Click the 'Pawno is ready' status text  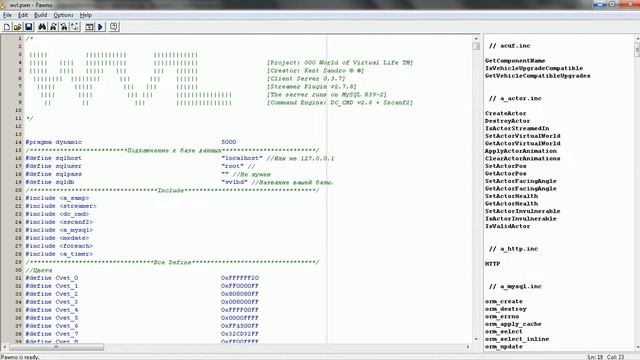(x=20, y=357)
